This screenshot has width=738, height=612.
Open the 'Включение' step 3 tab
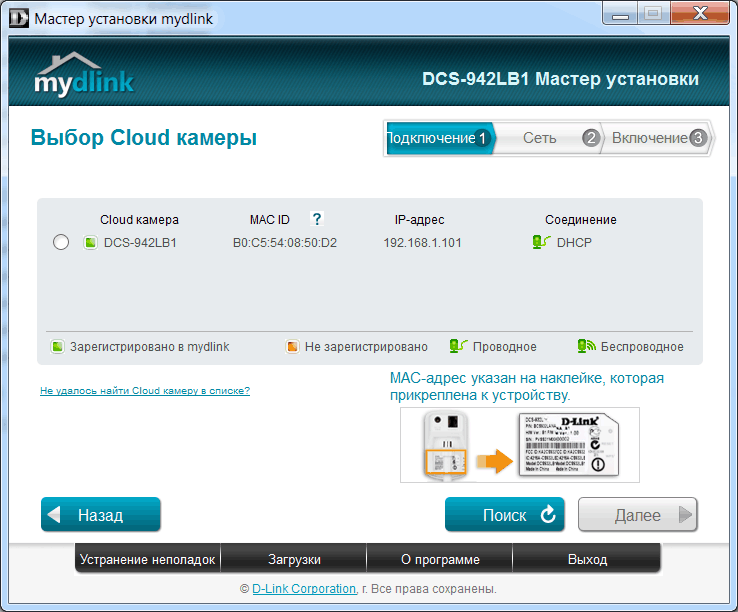pos(657,138)
